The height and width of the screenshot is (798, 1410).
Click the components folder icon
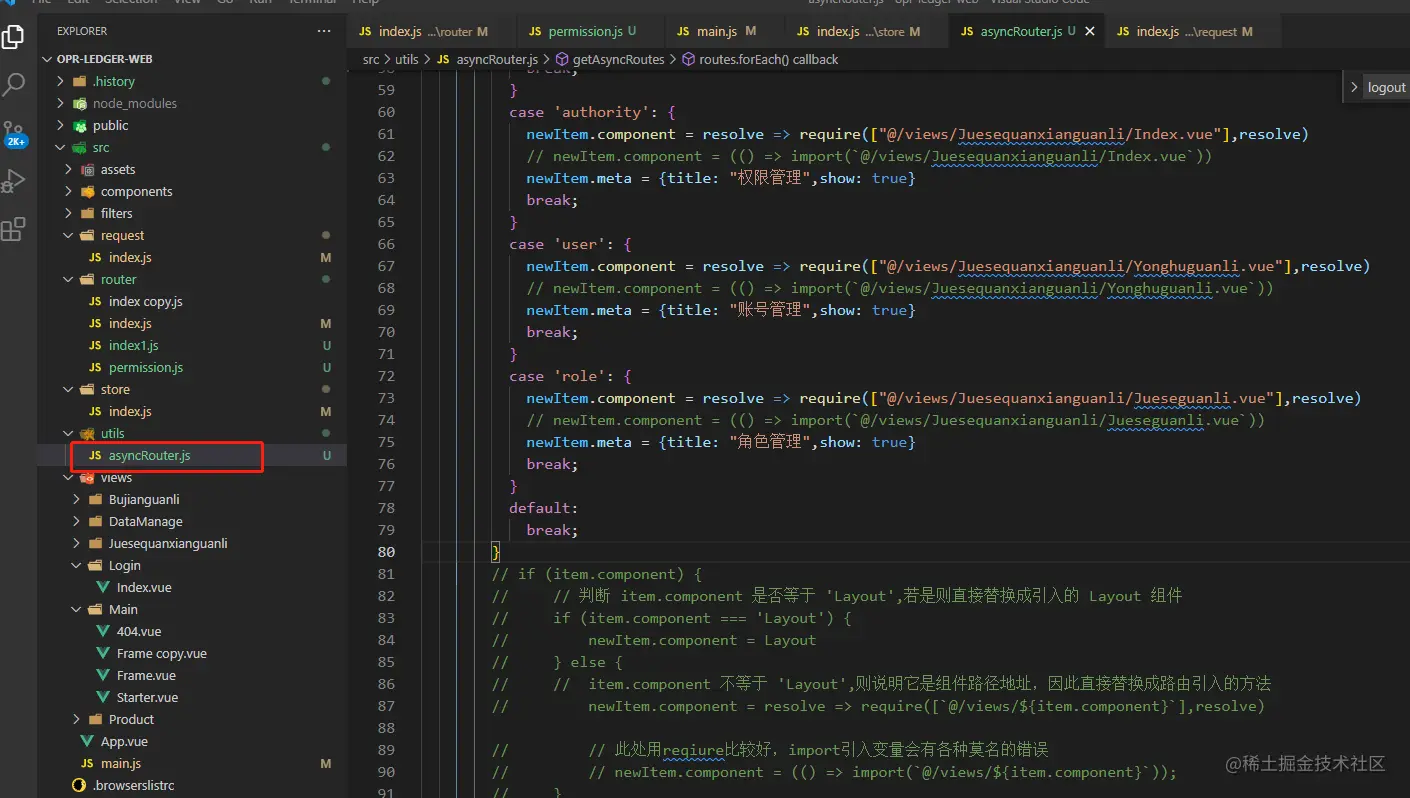point(88,191)
